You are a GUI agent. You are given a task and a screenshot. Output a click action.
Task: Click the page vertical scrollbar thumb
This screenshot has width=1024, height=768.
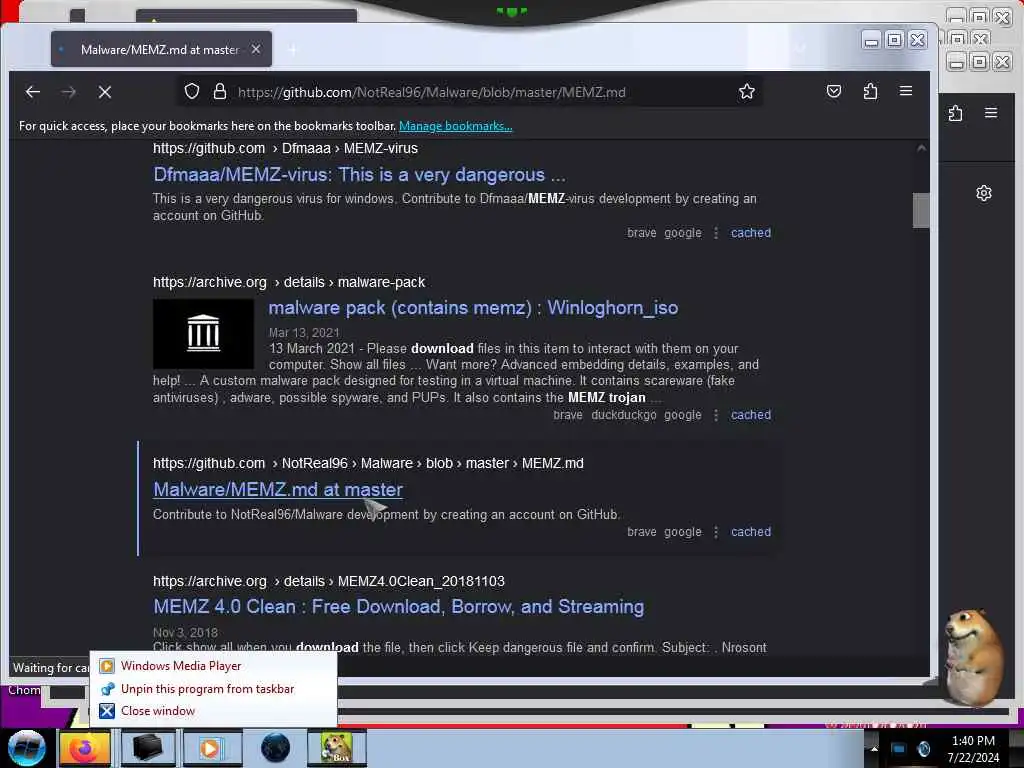(921, 210)
